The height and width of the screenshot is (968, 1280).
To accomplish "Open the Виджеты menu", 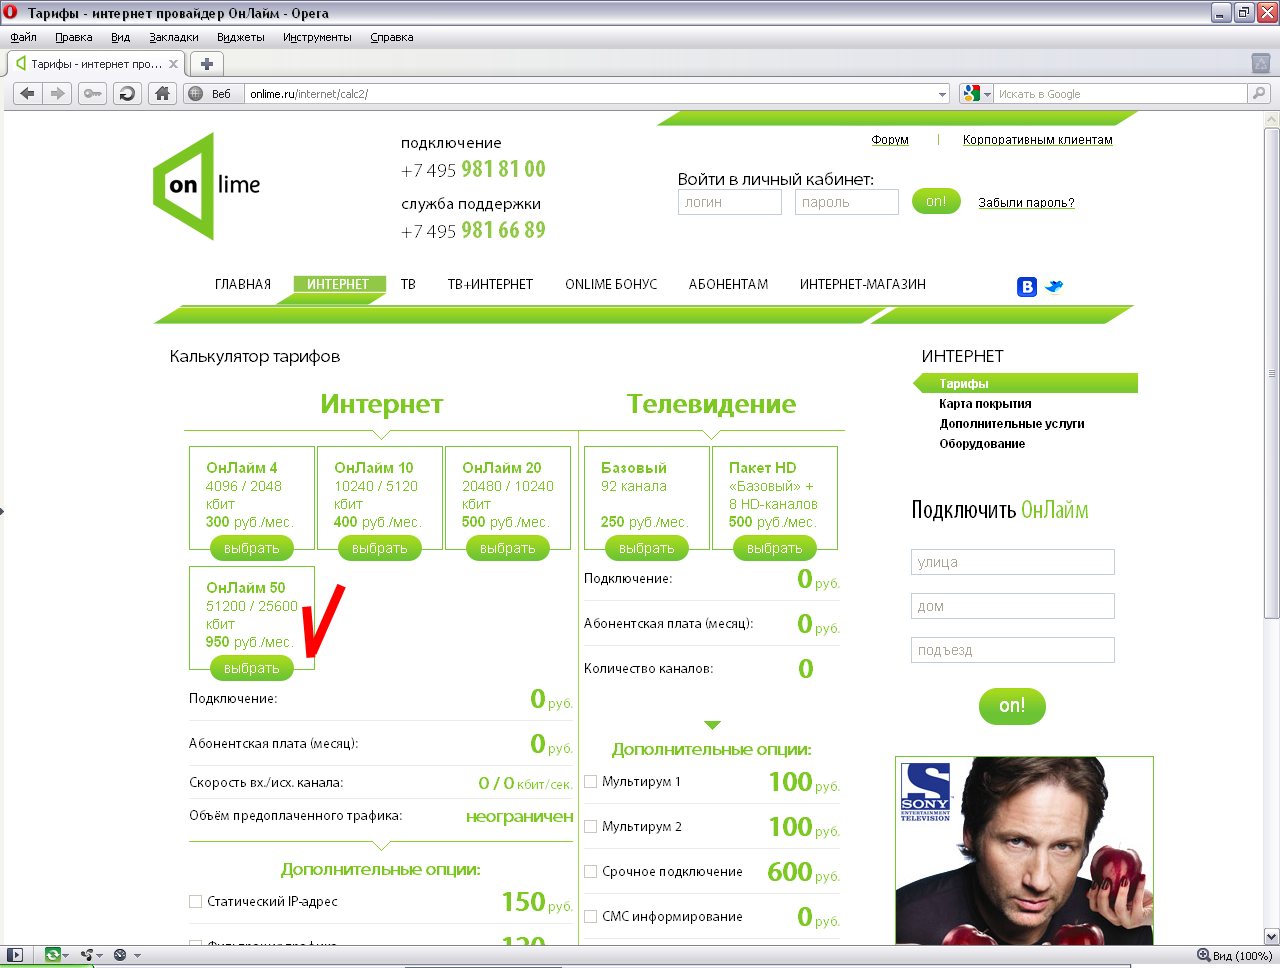I will (241, 37).
